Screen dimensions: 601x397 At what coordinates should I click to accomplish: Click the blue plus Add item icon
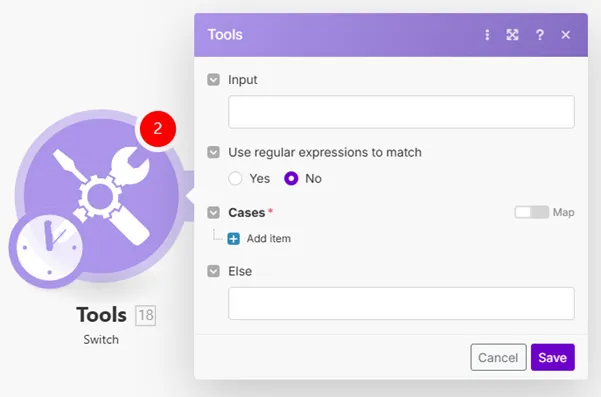(x=233, y=239)
